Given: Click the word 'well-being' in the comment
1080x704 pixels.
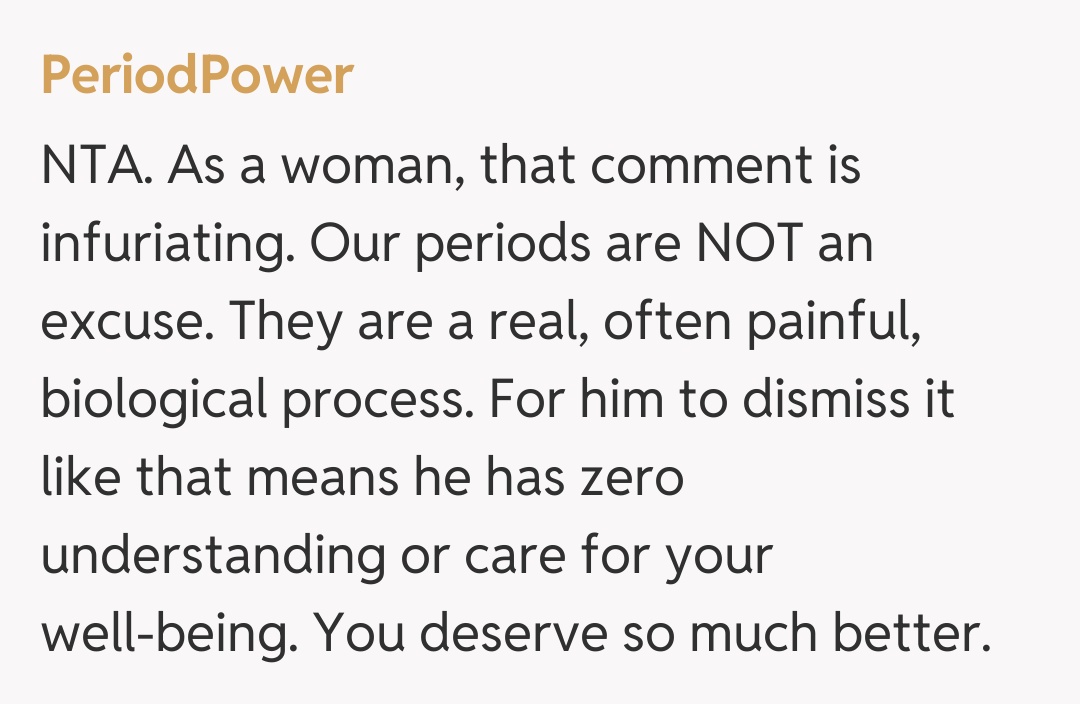Looking at the screenshot, I should [165, 634].
